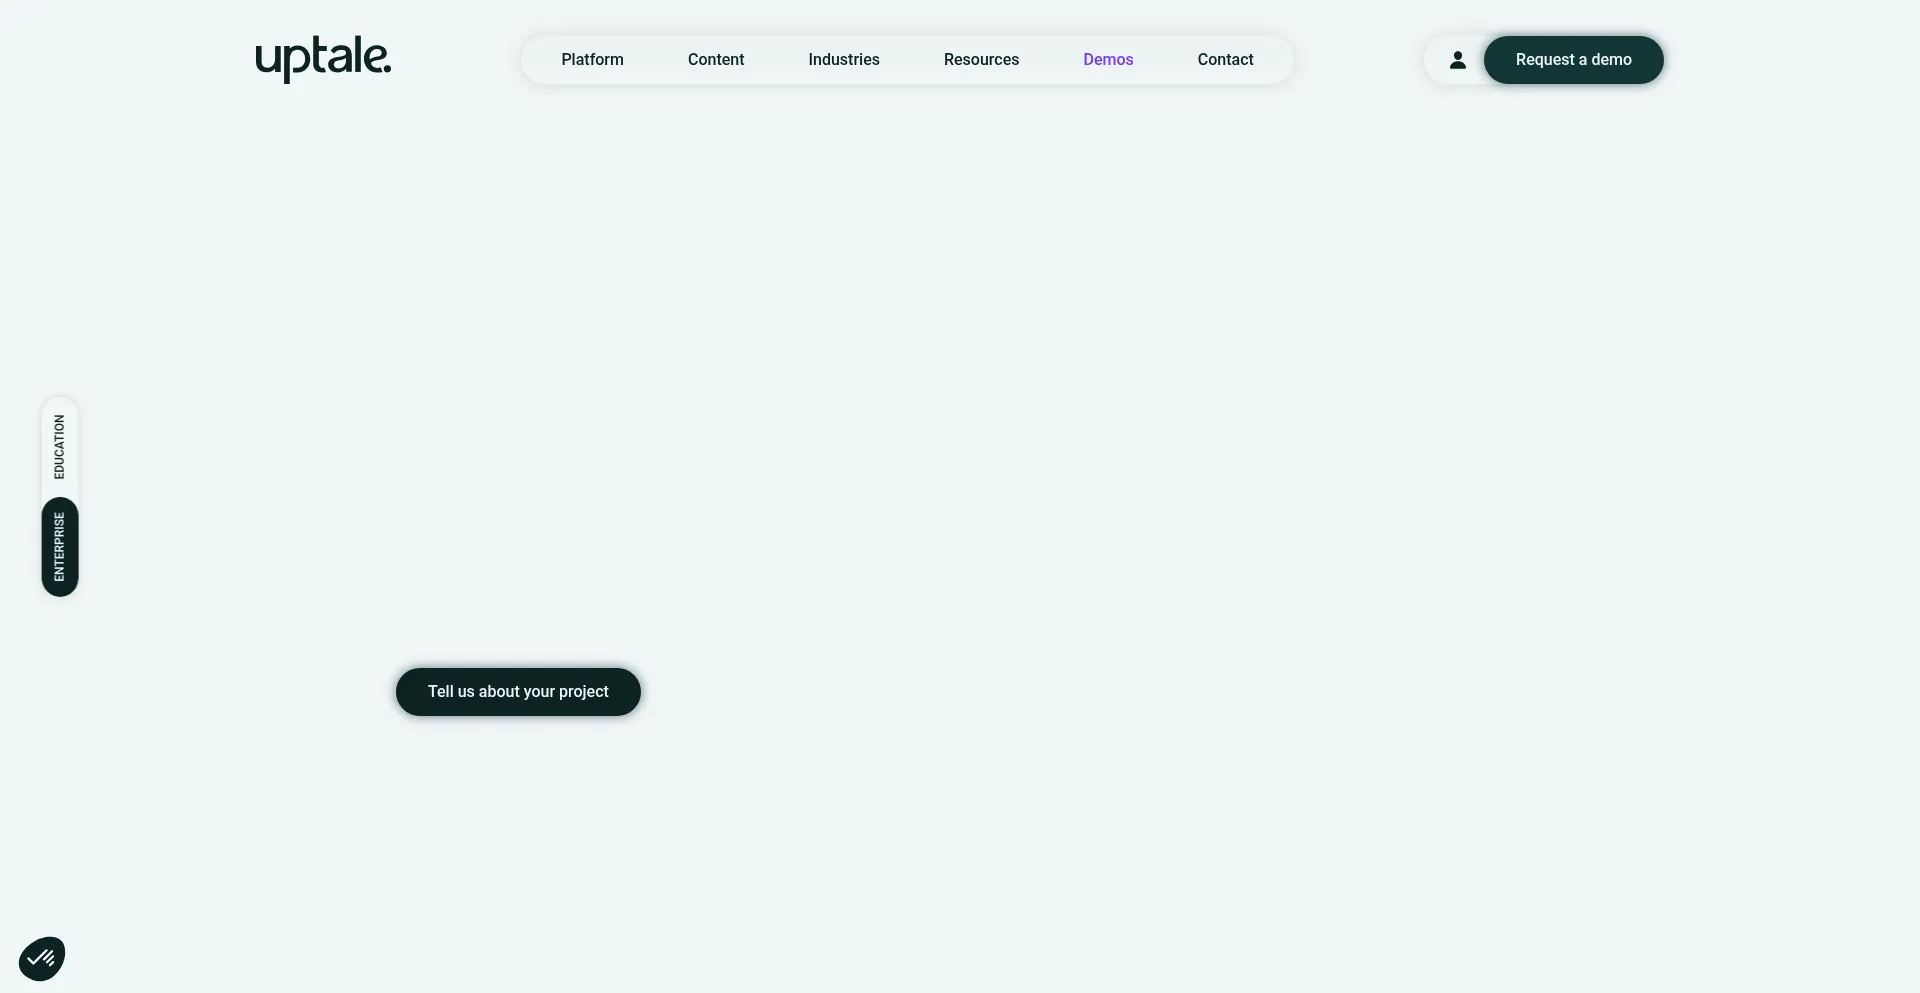Click Tell us about your project

(x=518, y=692)
